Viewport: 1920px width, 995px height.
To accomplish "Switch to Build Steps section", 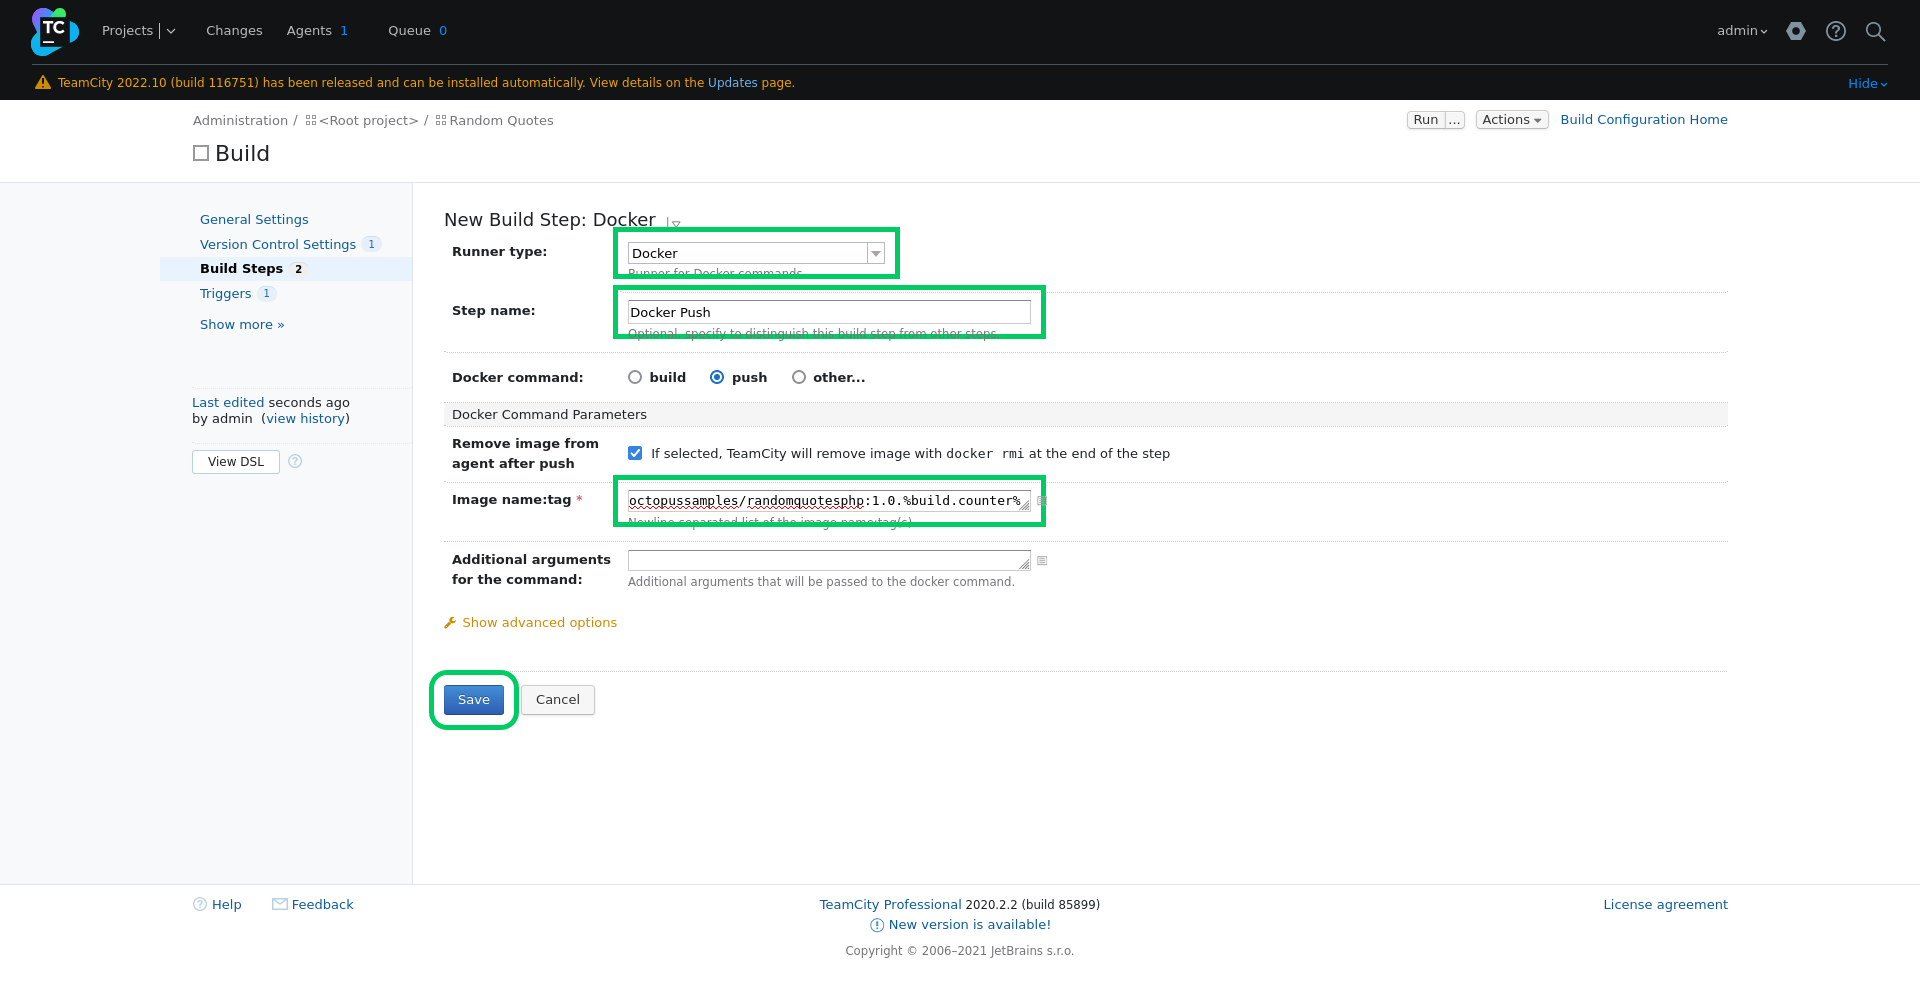I will 241,269.
